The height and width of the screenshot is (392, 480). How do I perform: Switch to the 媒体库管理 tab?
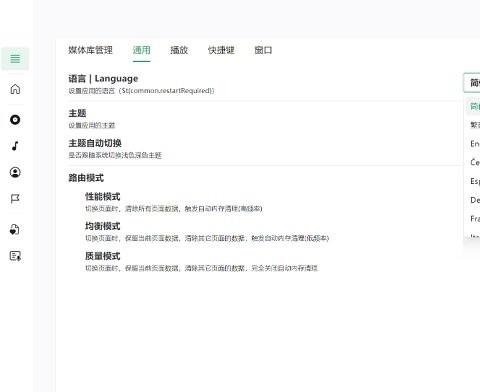point(90,50)
